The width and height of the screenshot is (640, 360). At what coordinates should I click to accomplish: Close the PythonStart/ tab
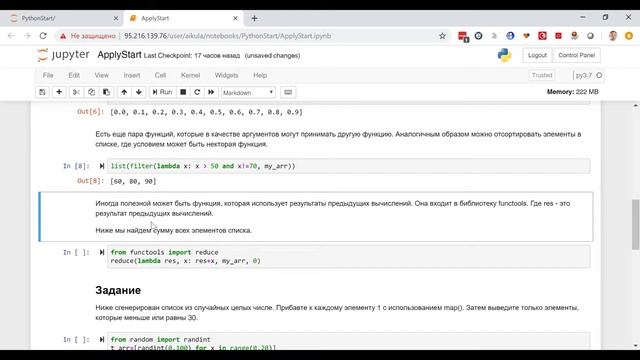[116, 18]
